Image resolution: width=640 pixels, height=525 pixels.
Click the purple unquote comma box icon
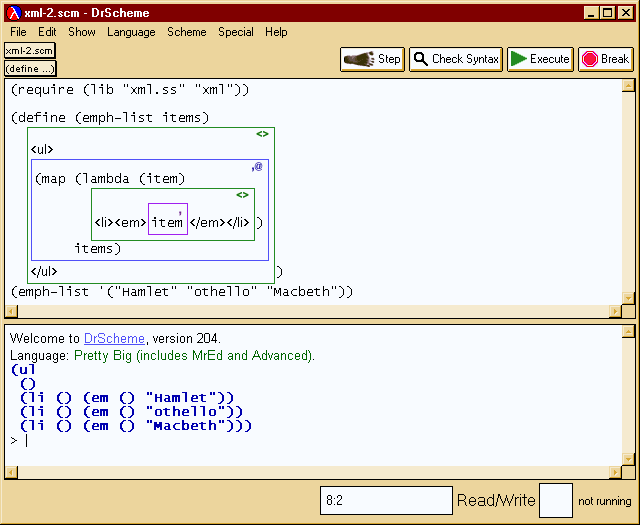(180, 211)
